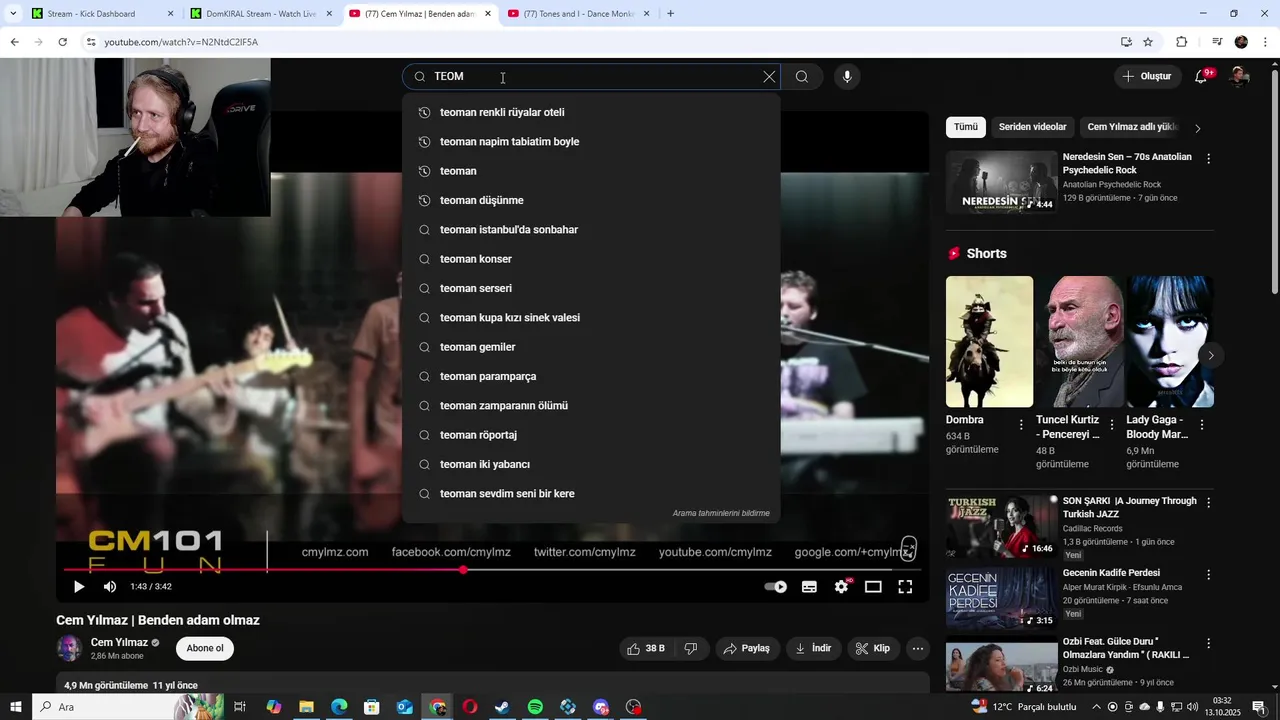1280x720 pixels.
Task: Start voice search with microphone icon
Action: click(x=847, y=77)
